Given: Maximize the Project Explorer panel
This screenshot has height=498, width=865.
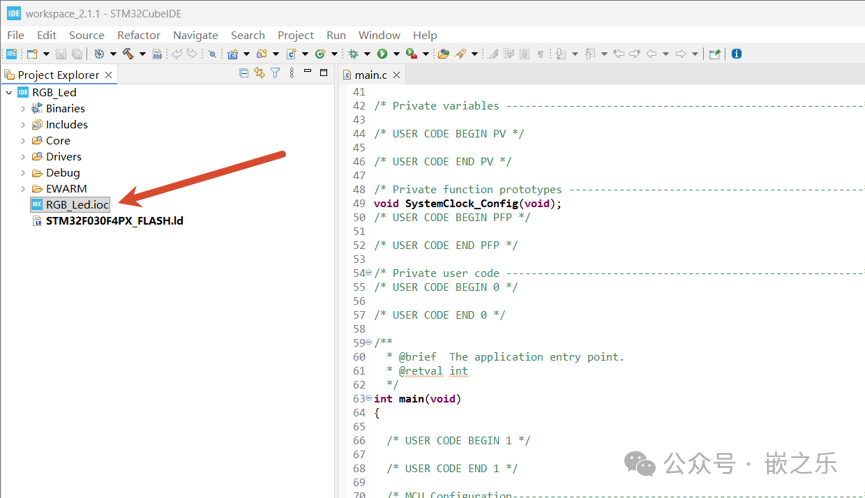Looking at the screenshot, I should tap(324, 72).
